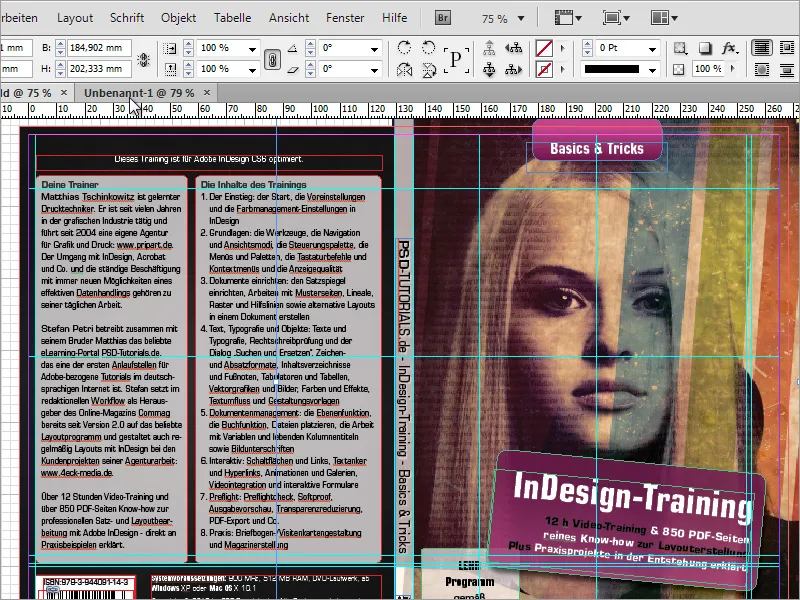Expand the horizontal scale percentage dropdown
Image resolution: width=800 pixels, height=600 pixels.
[253, 49]
